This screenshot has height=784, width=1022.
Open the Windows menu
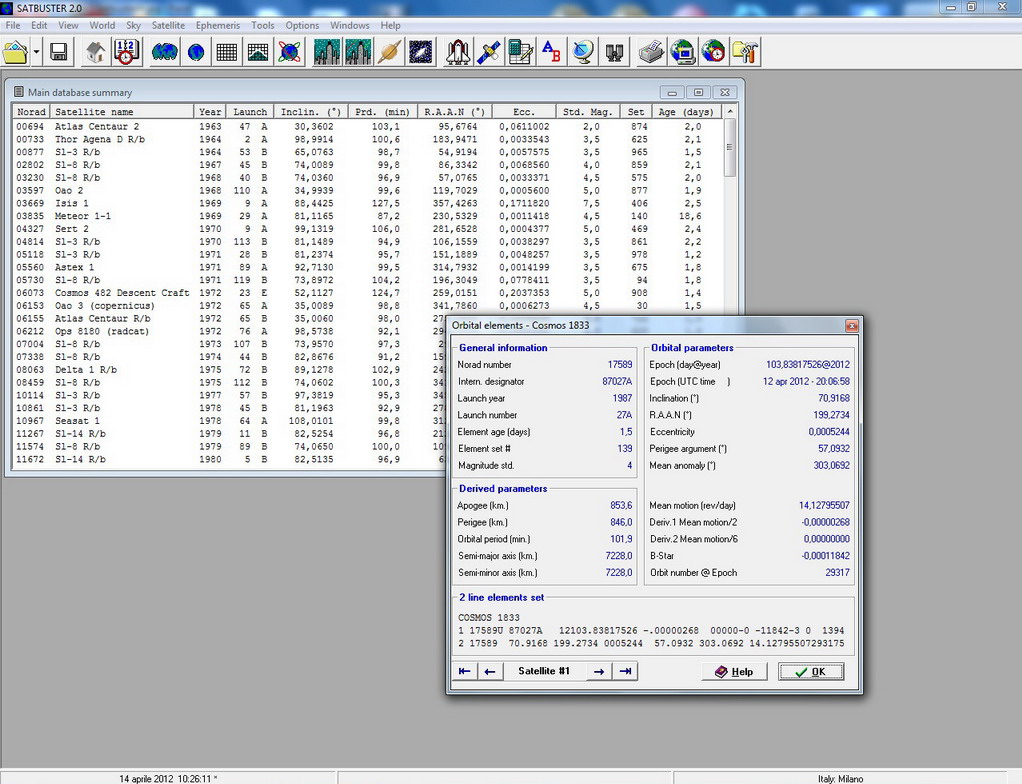[x=349, y=25]
